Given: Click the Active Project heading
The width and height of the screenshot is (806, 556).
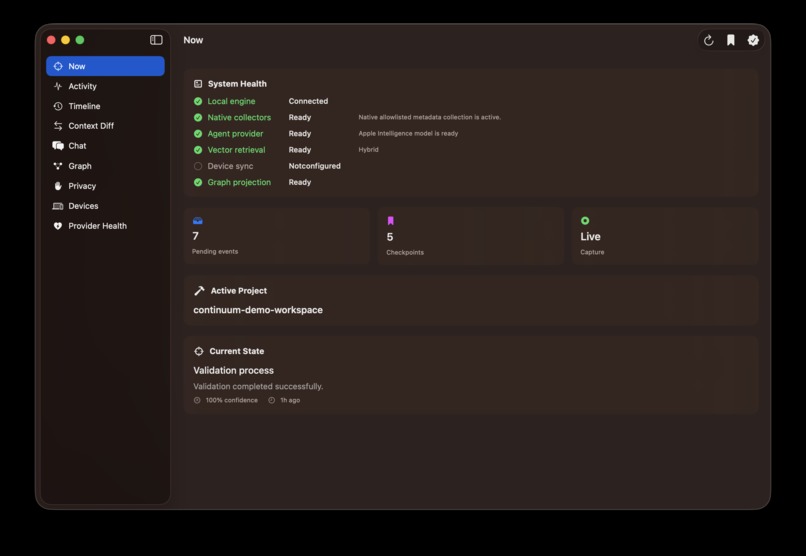Looking at the screenshot, I should 239,291.
